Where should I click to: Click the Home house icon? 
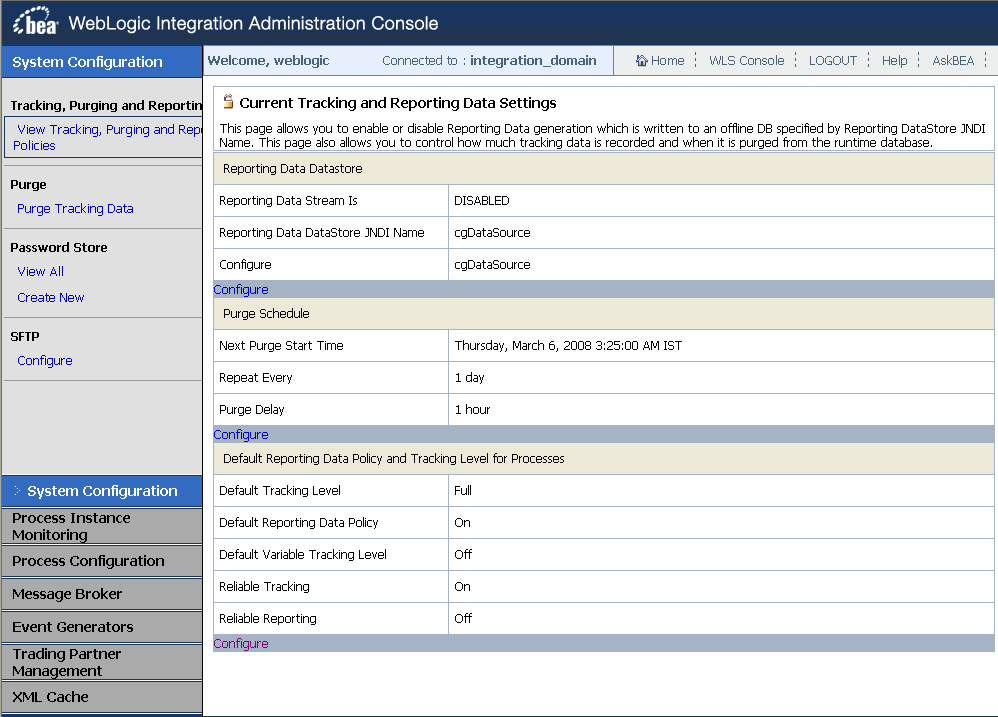point(642,60)
